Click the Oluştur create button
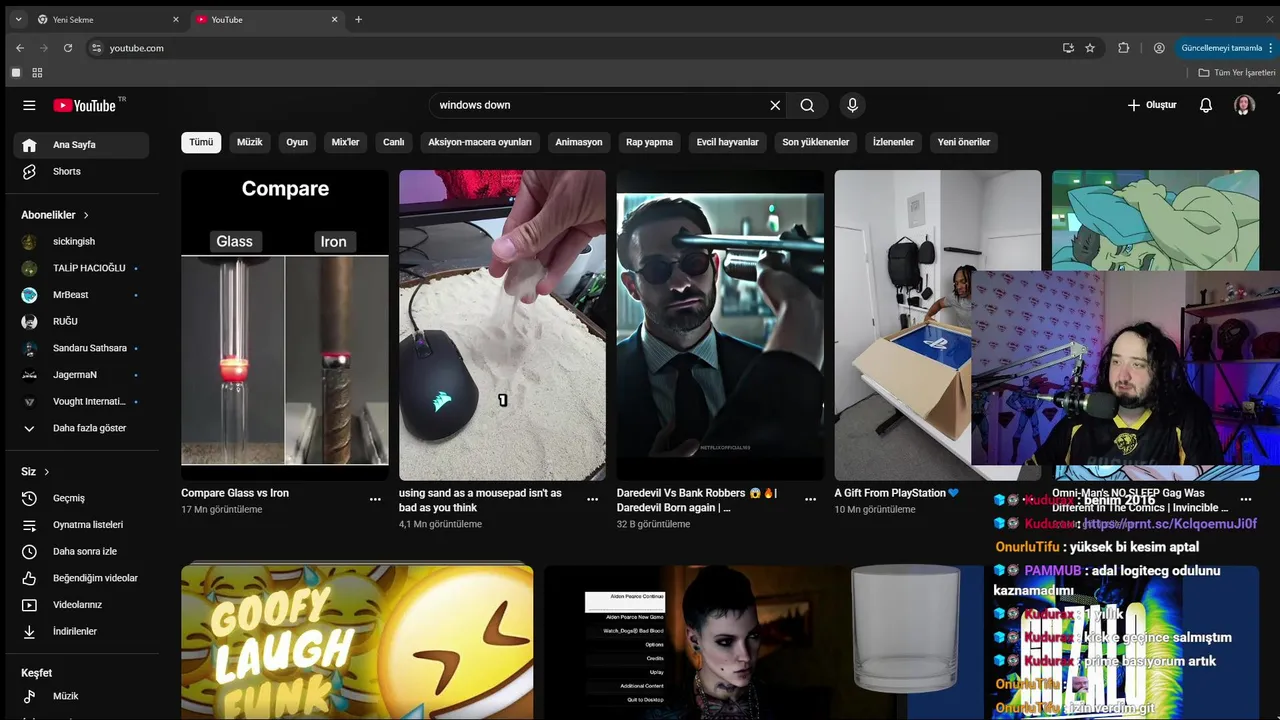This screenshot has width=1280, height=720. pyautogui.click(x=1152, y=105)
